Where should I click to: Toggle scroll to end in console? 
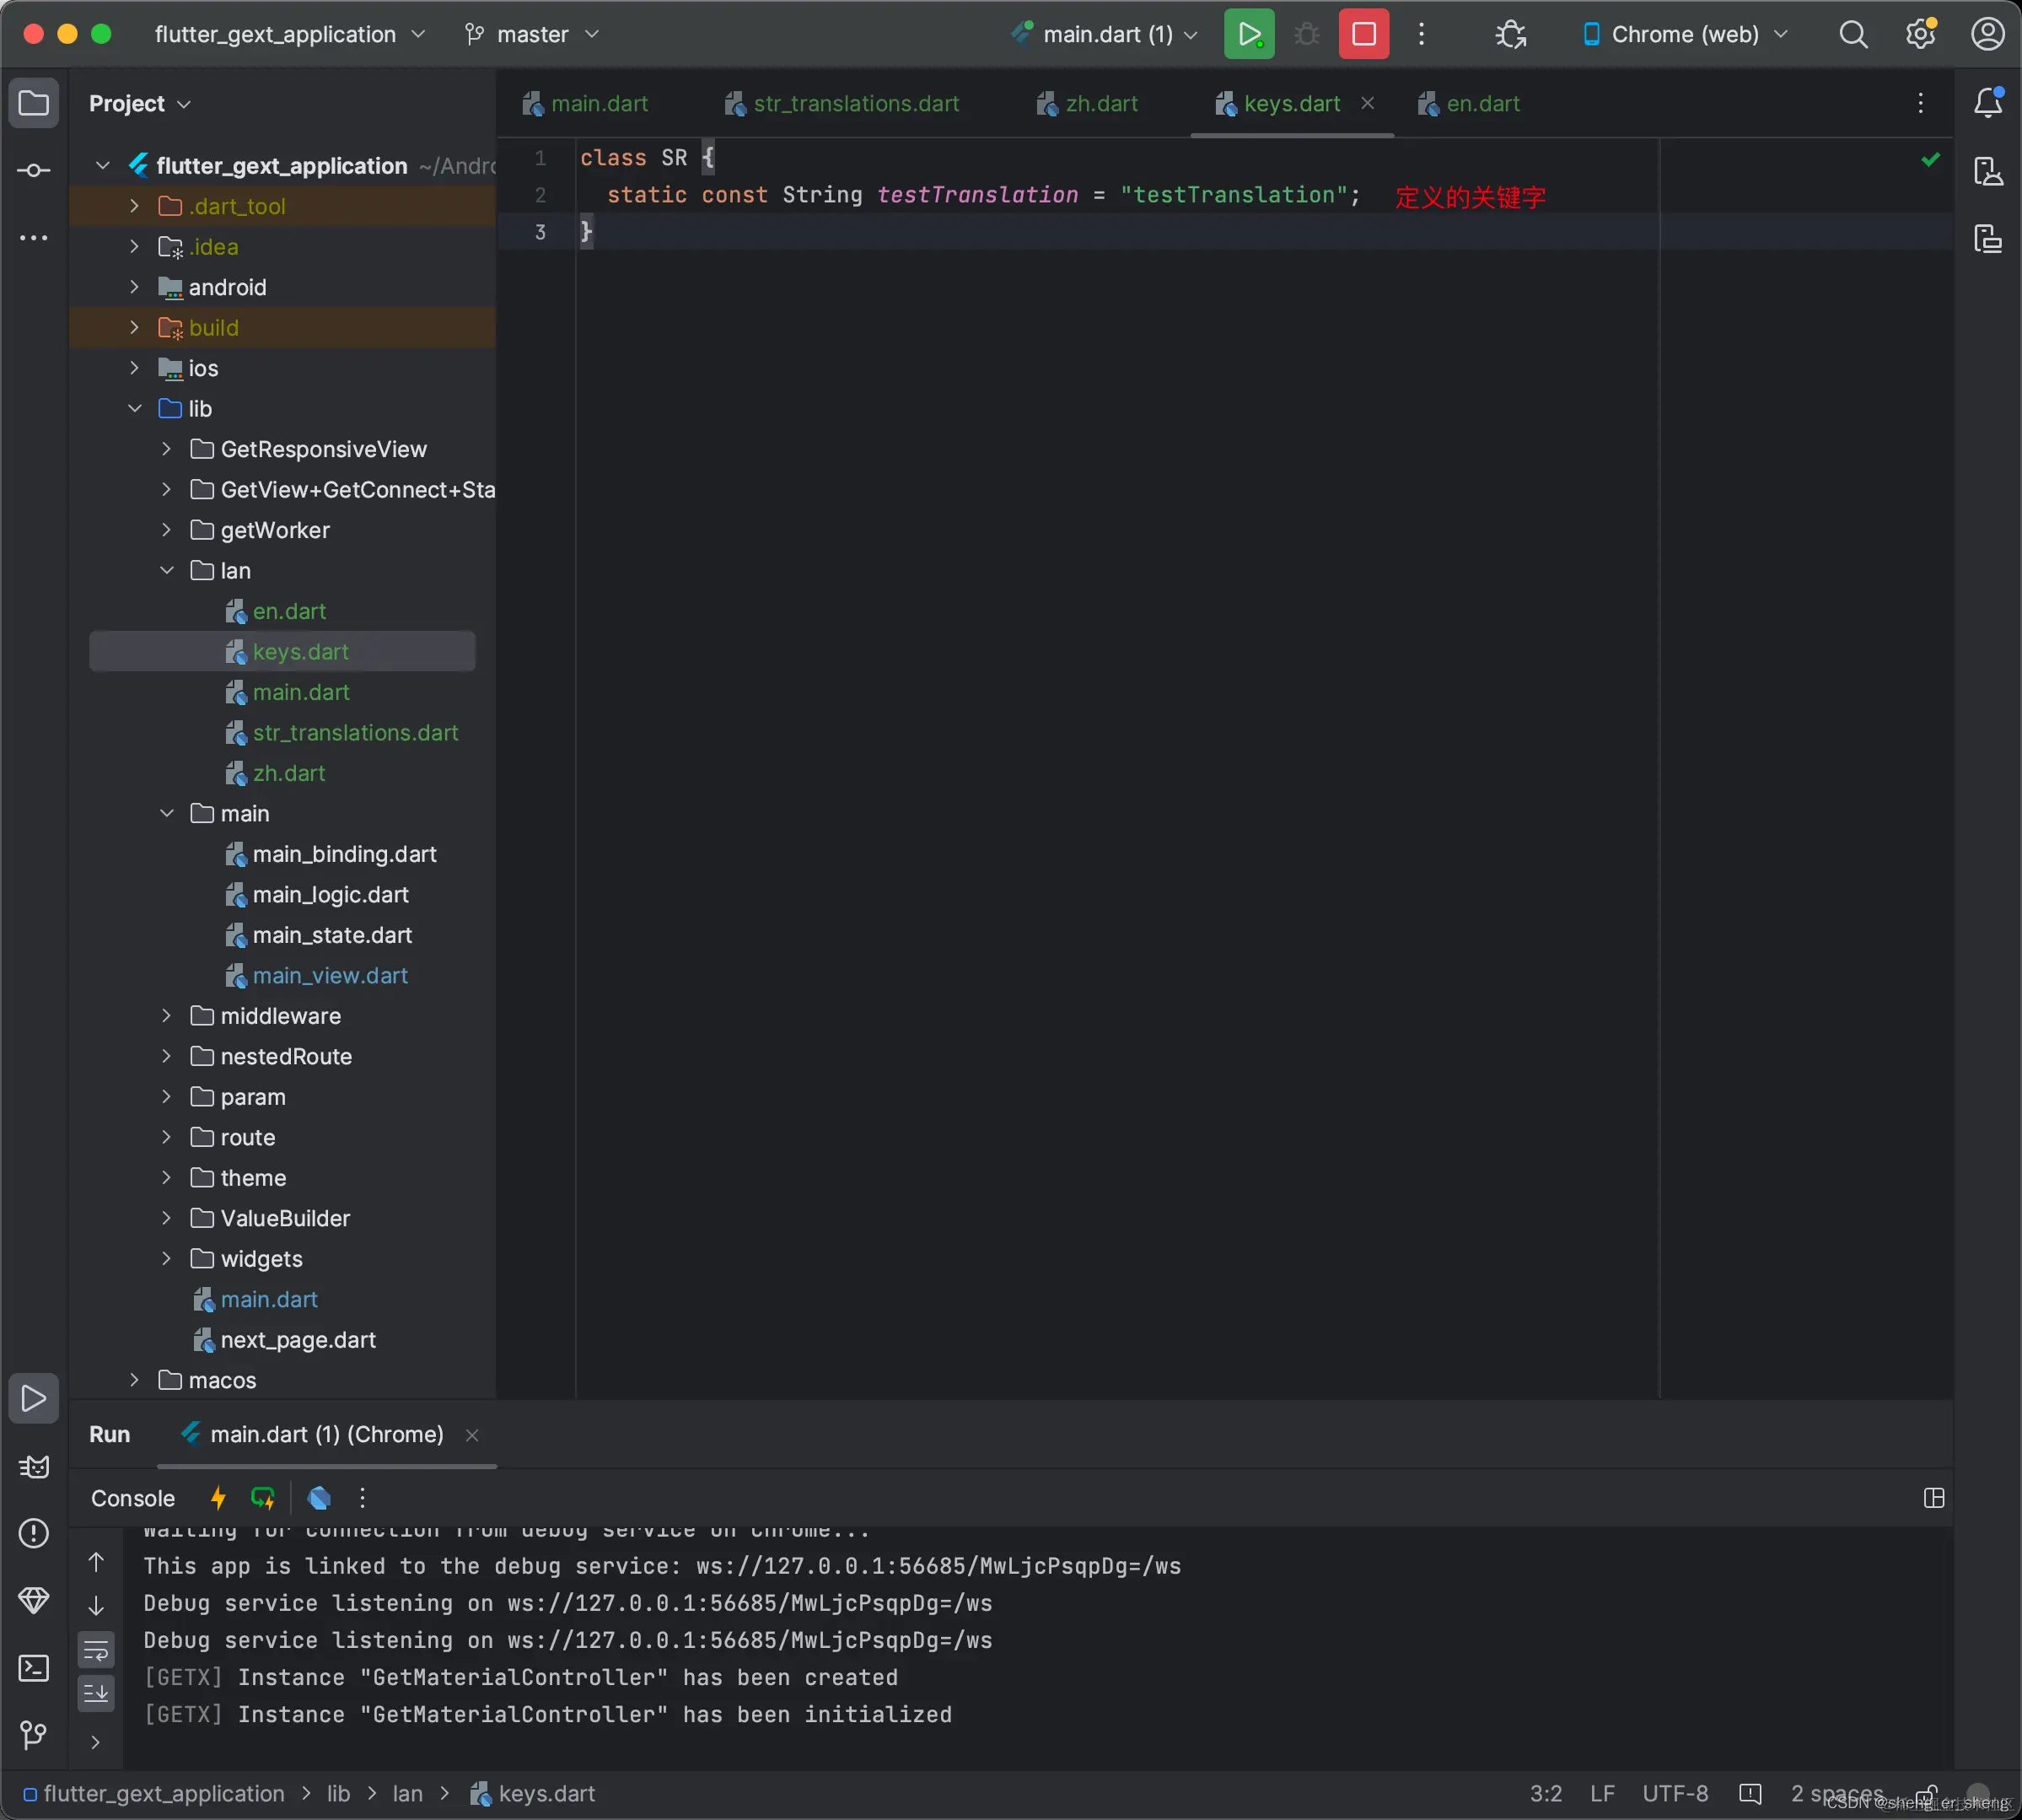[96, 1693]
